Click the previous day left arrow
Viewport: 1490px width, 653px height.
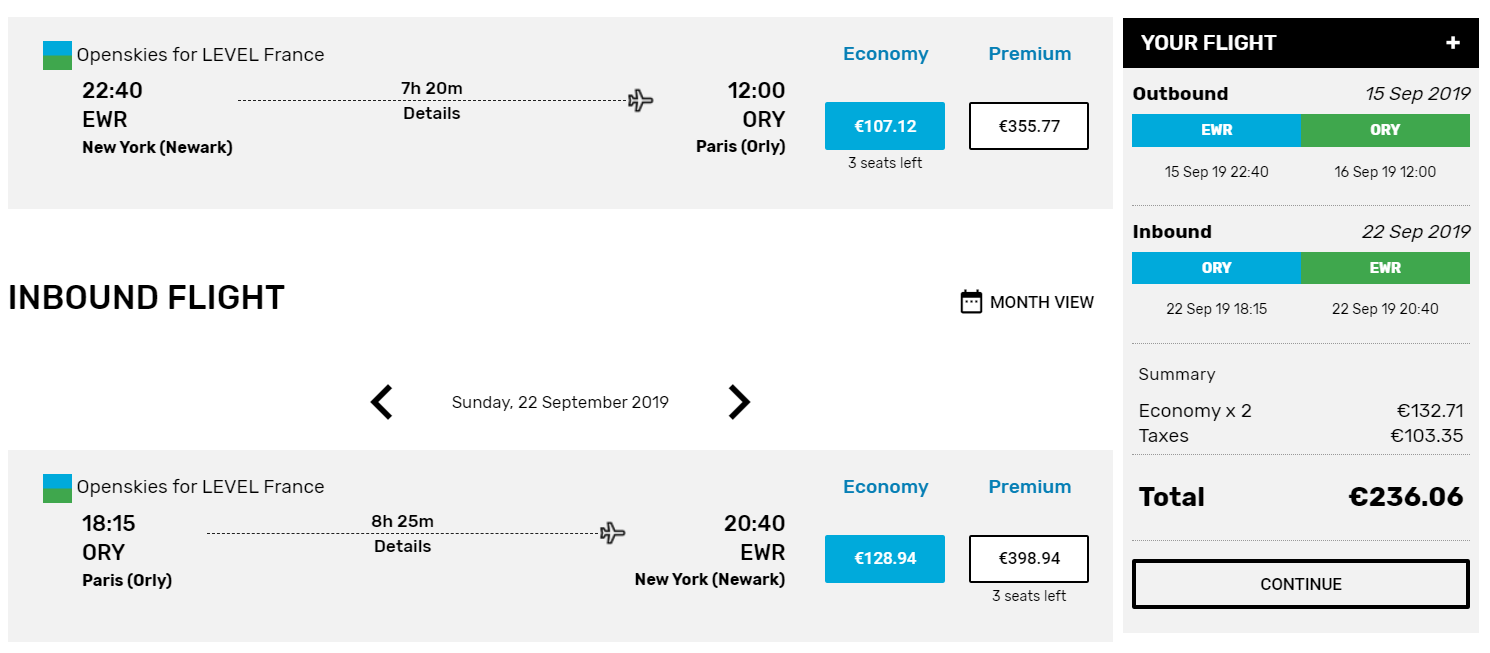[x=382, y=402]
